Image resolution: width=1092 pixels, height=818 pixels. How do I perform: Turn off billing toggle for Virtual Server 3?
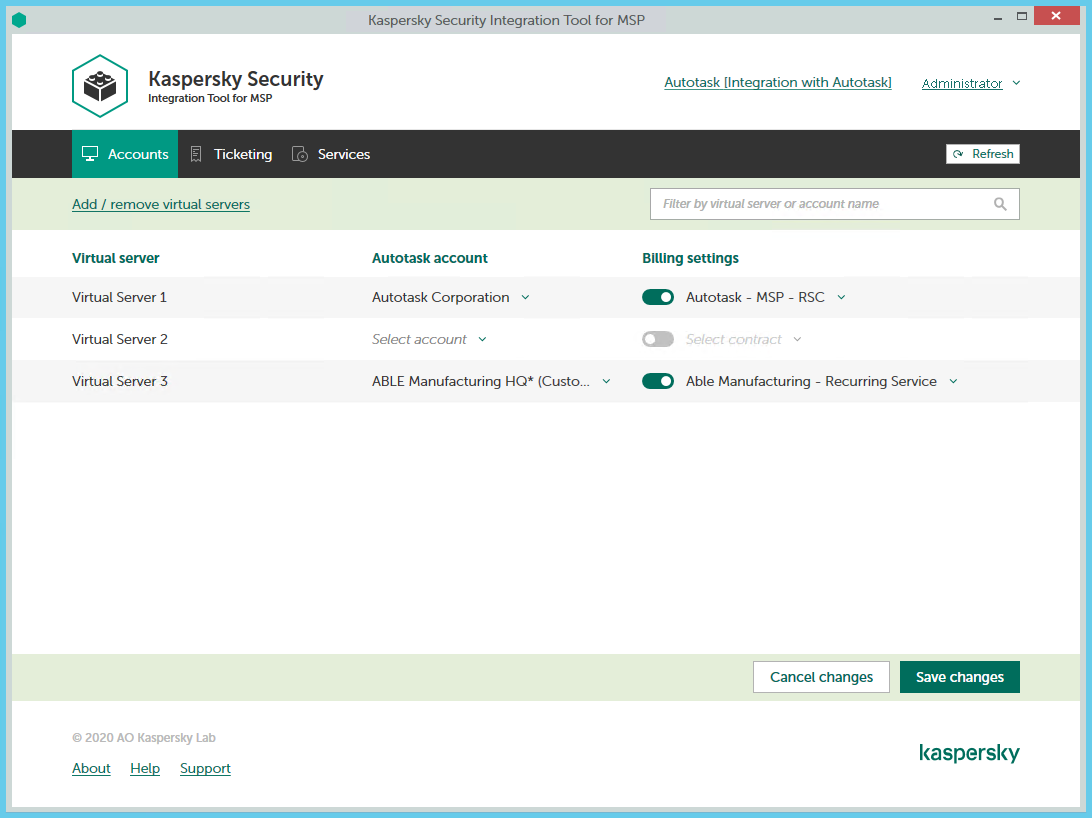658,381
